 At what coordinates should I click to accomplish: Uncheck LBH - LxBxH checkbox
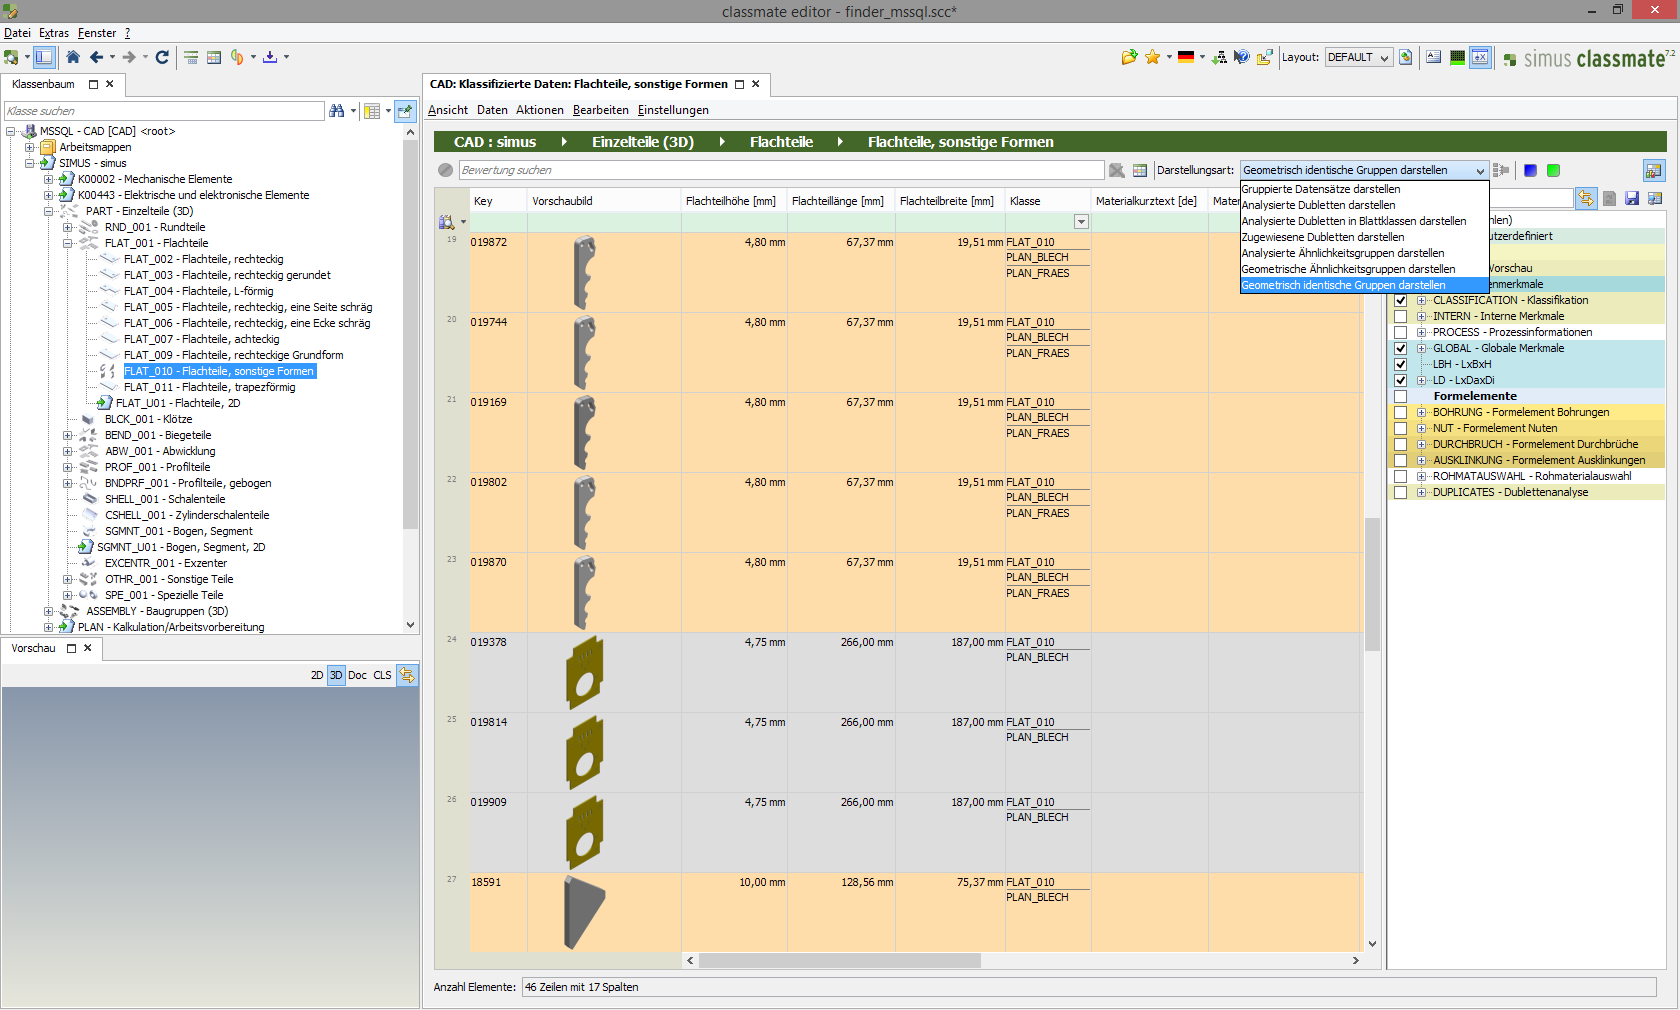pyautogui.click(x=1400, y=364)
